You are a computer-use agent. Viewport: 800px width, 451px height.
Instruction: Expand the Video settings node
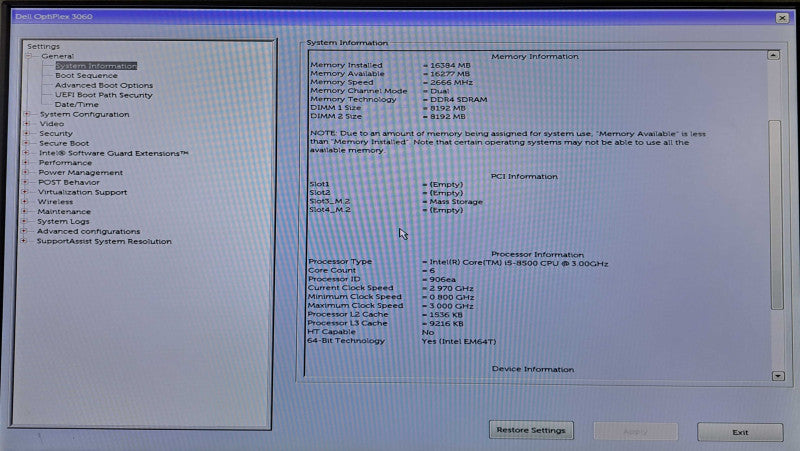pyautogui.click(x=27, y=123)
